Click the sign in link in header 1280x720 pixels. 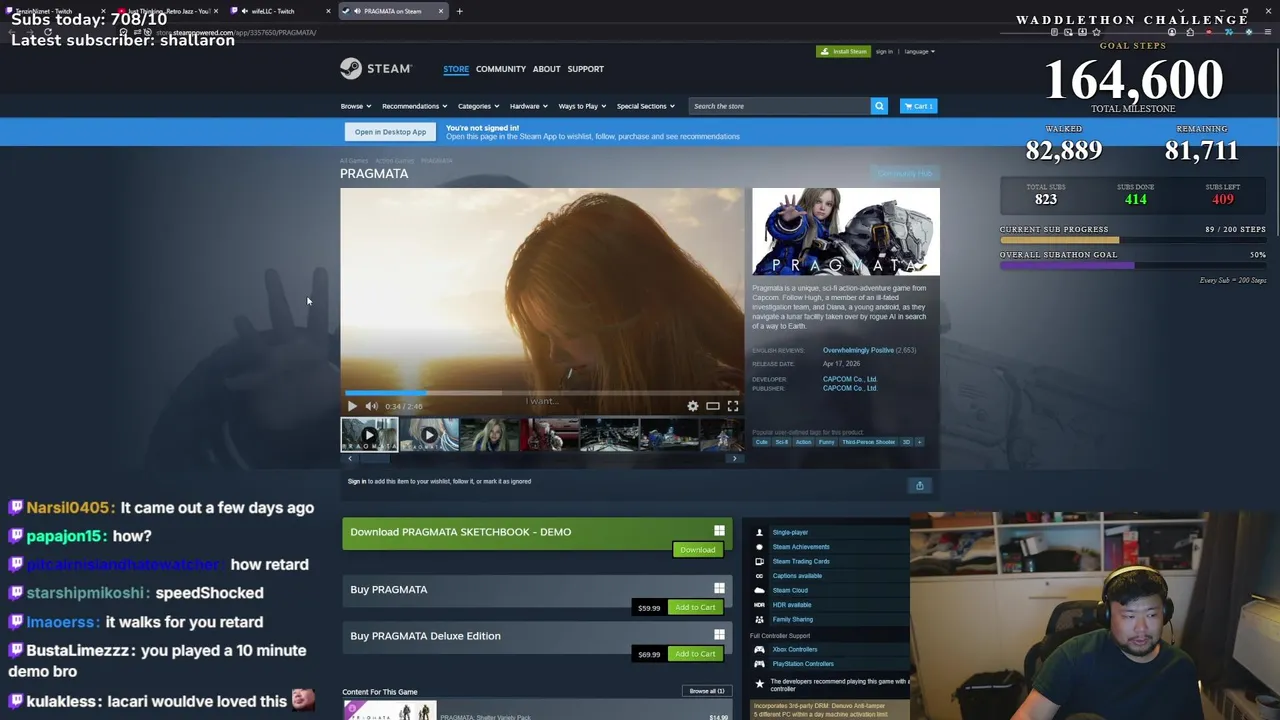click(x=884, y=51)
